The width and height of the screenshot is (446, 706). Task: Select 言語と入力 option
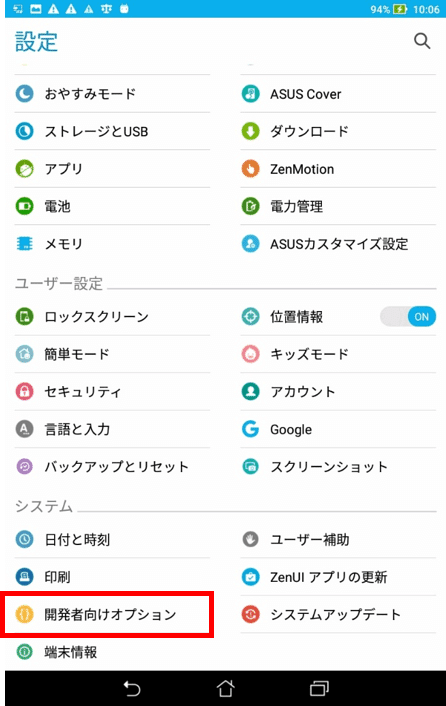pos(112,429)
